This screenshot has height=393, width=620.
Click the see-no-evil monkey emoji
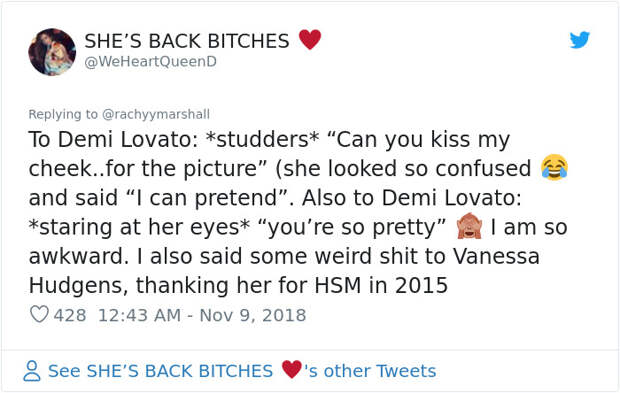469,226
